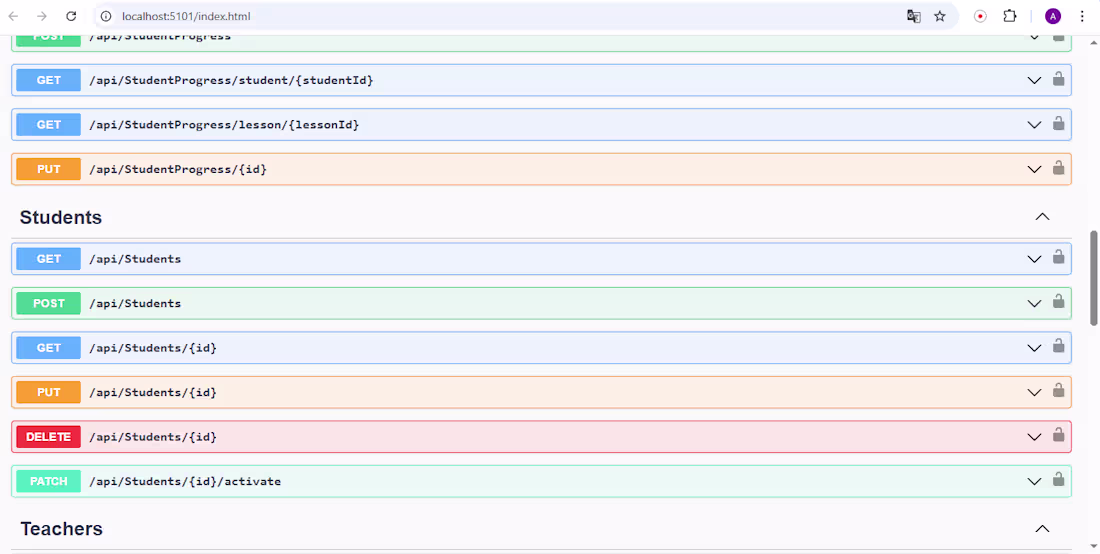
Task: Open the red recorder extension icon
Action: tap(980, 16)
